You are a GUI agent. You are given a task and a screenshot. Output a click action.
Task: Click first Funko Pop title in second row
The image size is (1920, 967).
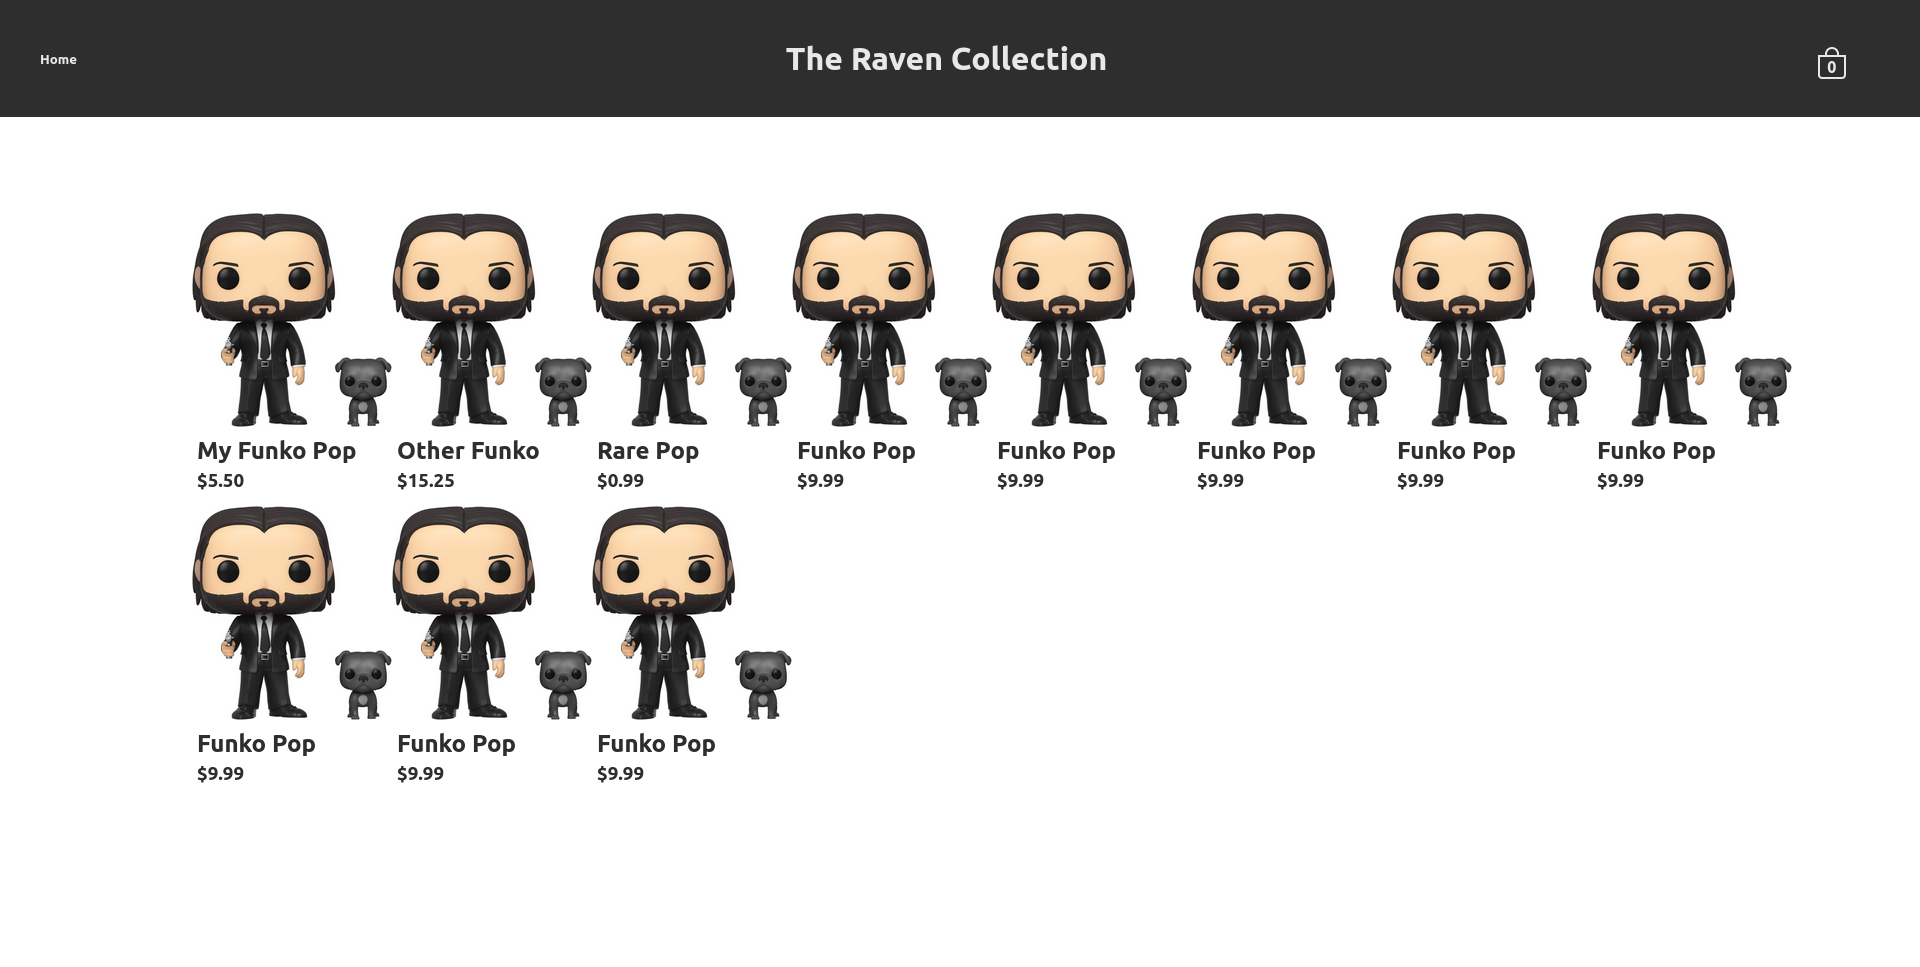point(256,744)
